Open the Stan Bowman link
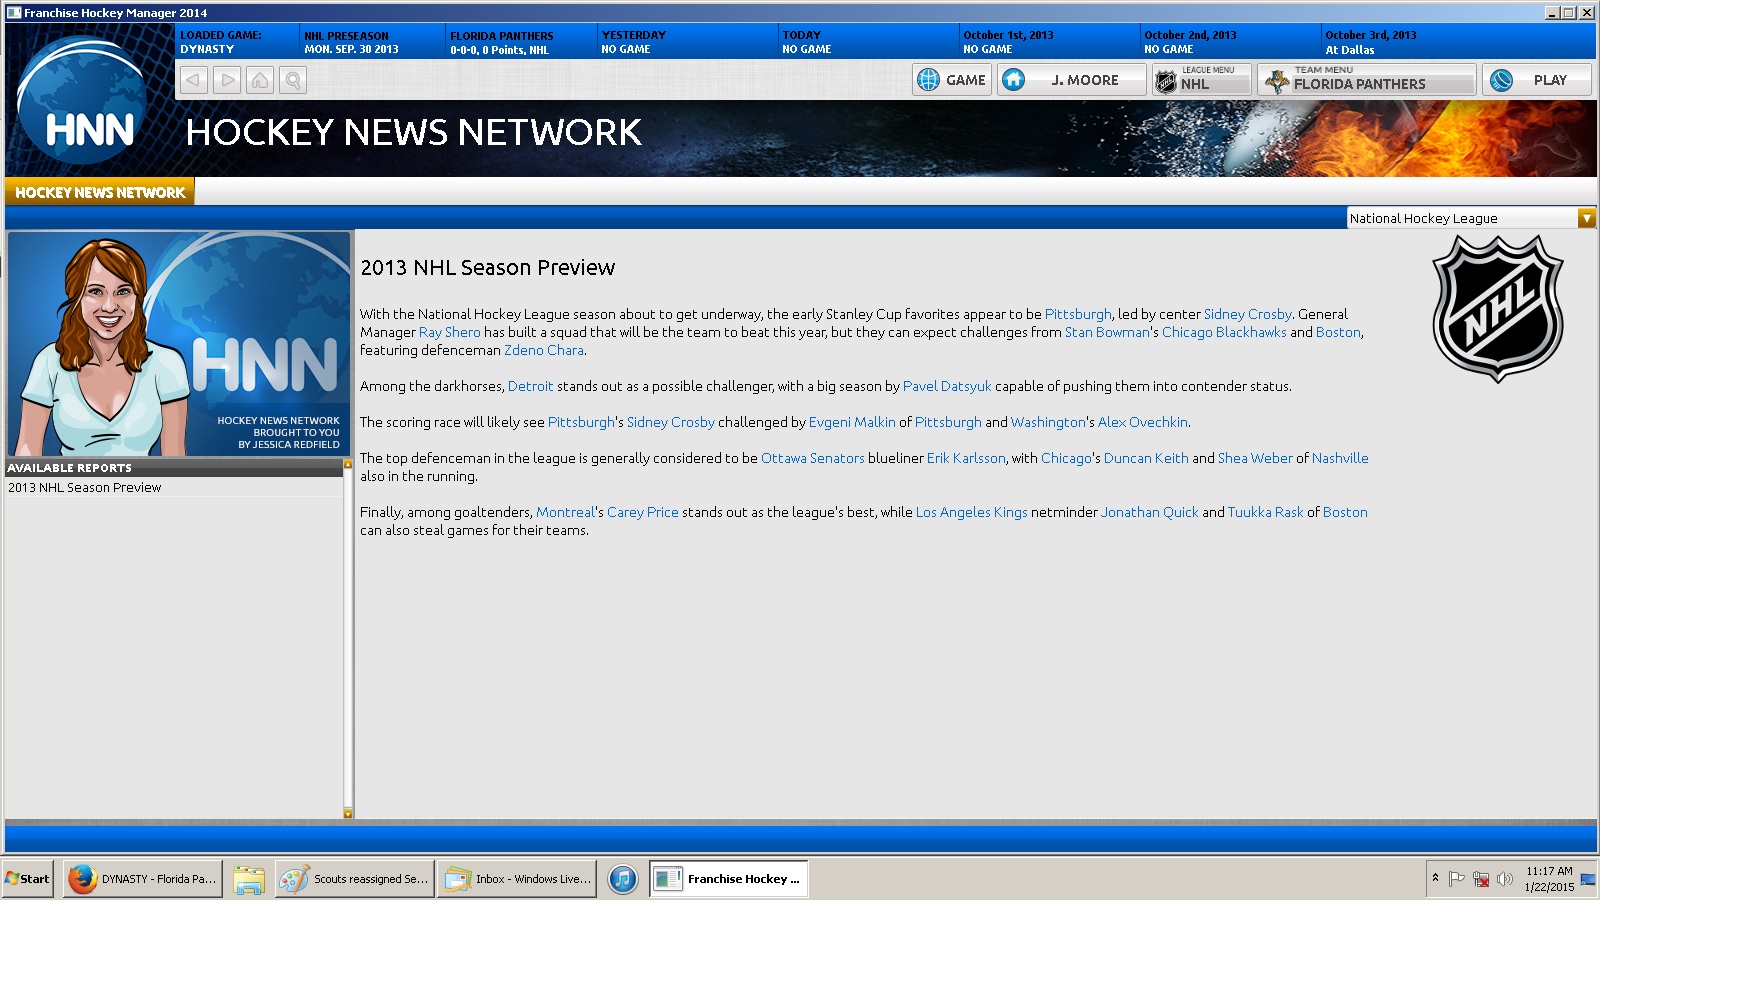Screen dimensions: 1760x990 (x=1107, y=332)
